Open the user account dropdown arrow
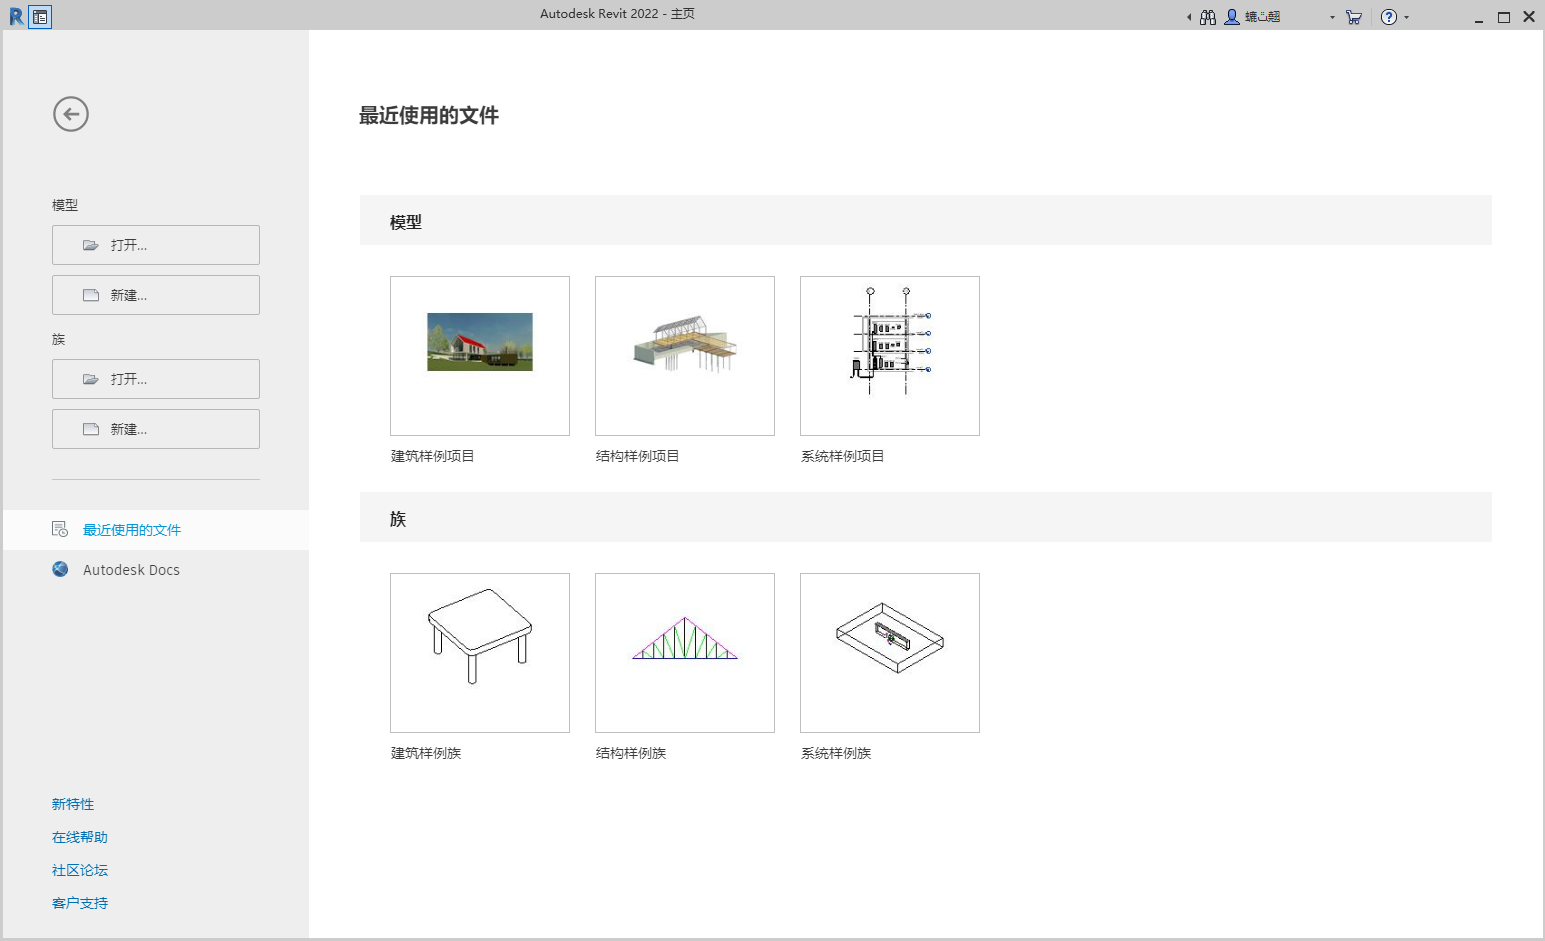 [1332, 17]
